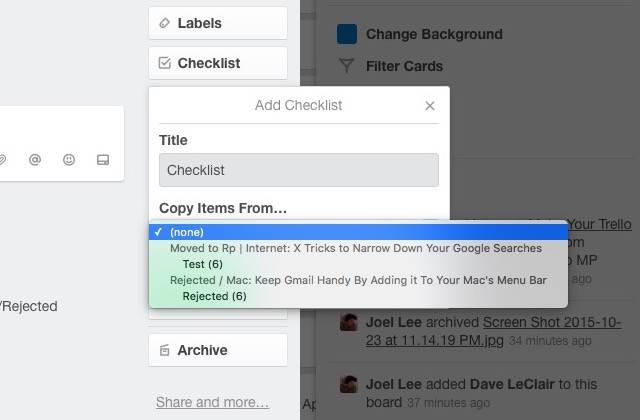Image resolution: width=640 pixels, height=420 pixels.
Task: Open the Screen Shot 2015-10-23 attachment link
Action: 493,331
